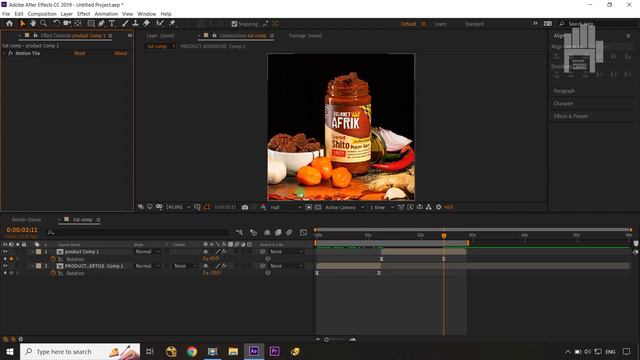The image size is (640, 360).
Task: Toggle Rotation stopwatch on product Comp 1
Action: pyautogui.click(x=53, y=259)
